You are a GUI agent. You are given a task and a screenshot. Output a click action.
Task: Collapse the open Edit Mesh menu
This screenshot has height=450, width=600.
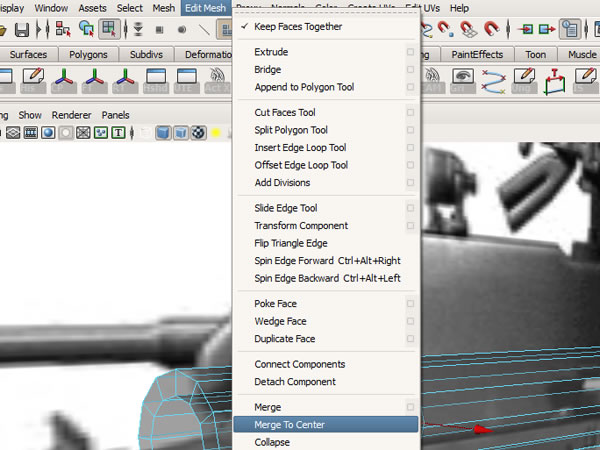(x=205, y=8)
